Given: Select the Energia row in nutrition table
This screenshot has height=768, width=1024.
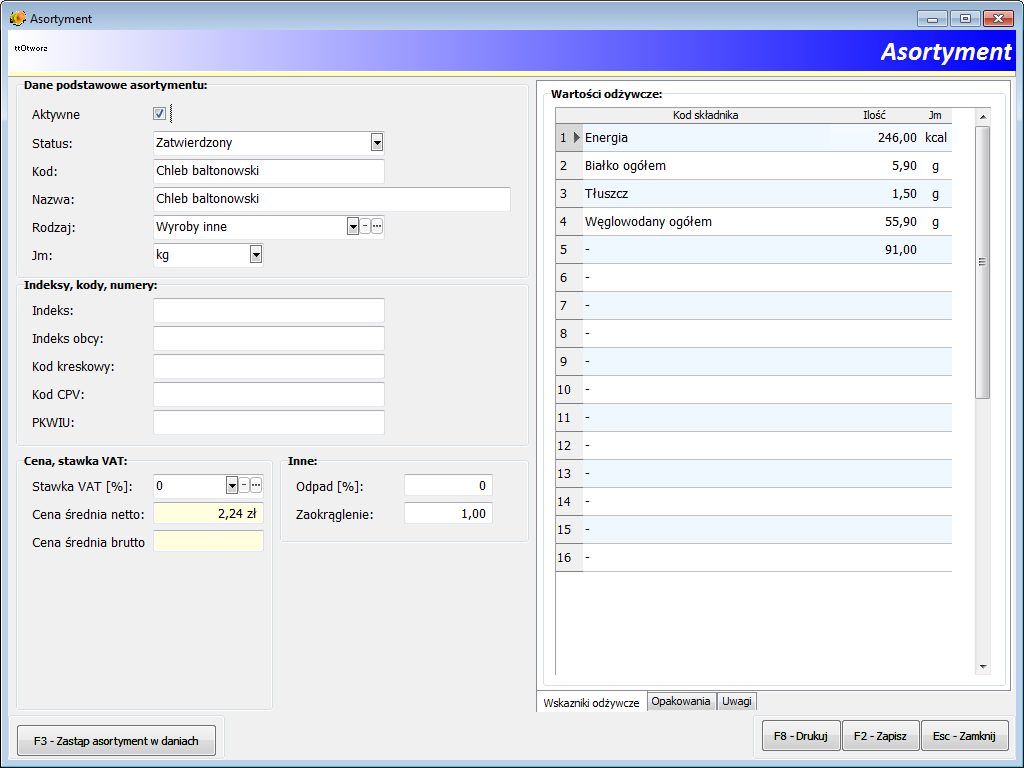Looking at the screenshot, I should tap(754, 138).
